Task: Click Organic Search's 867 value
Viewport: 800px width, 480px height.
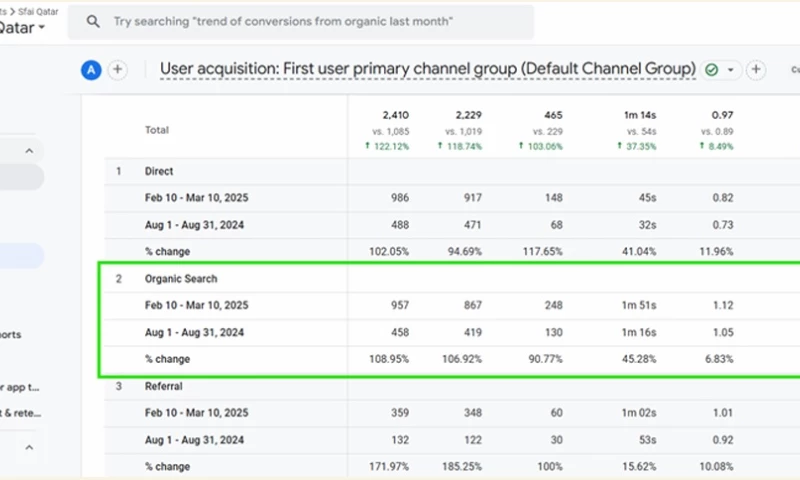Action: click(x=472, y=306)
